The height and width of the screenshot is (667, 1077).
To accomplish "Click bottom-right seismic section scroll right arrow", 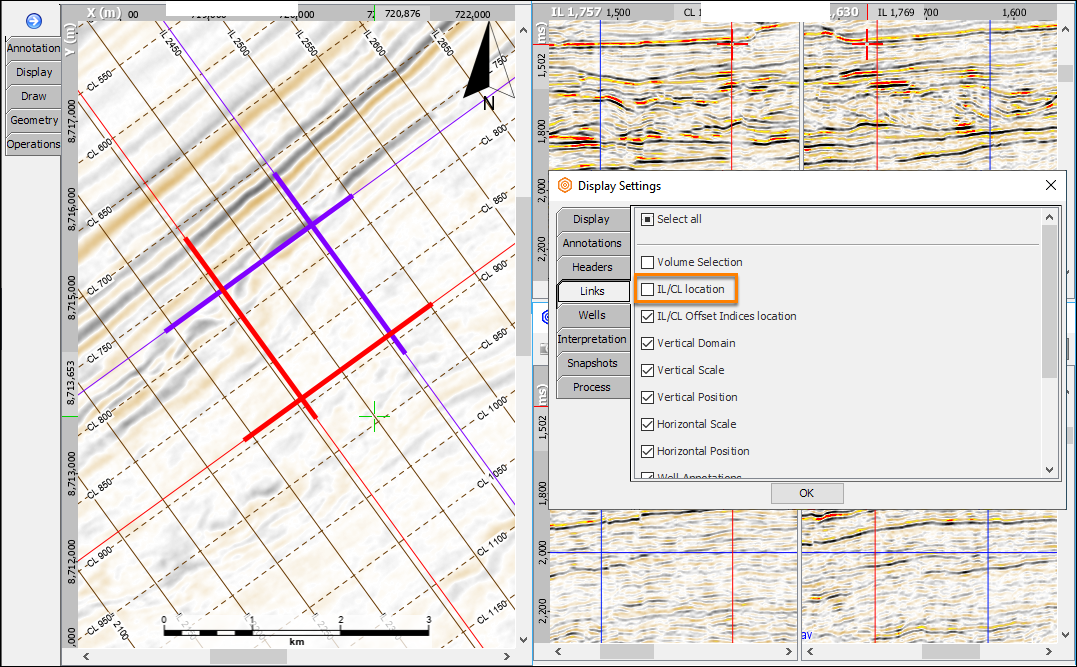I will (x=1049, y=651).
